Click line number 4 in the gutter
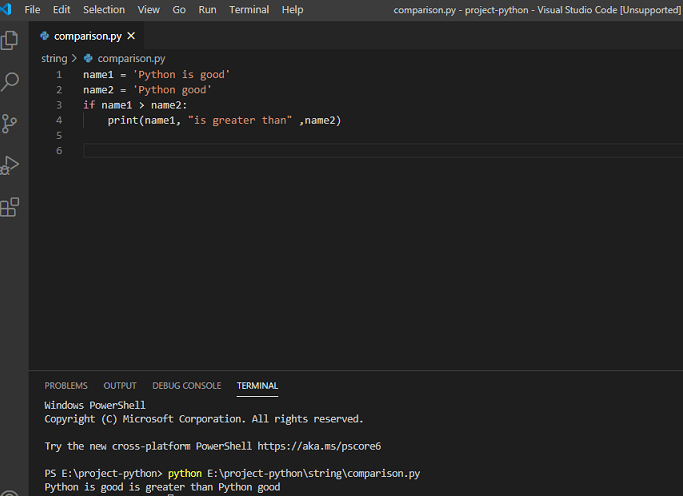Screen dimensions: 683x496 59,120
